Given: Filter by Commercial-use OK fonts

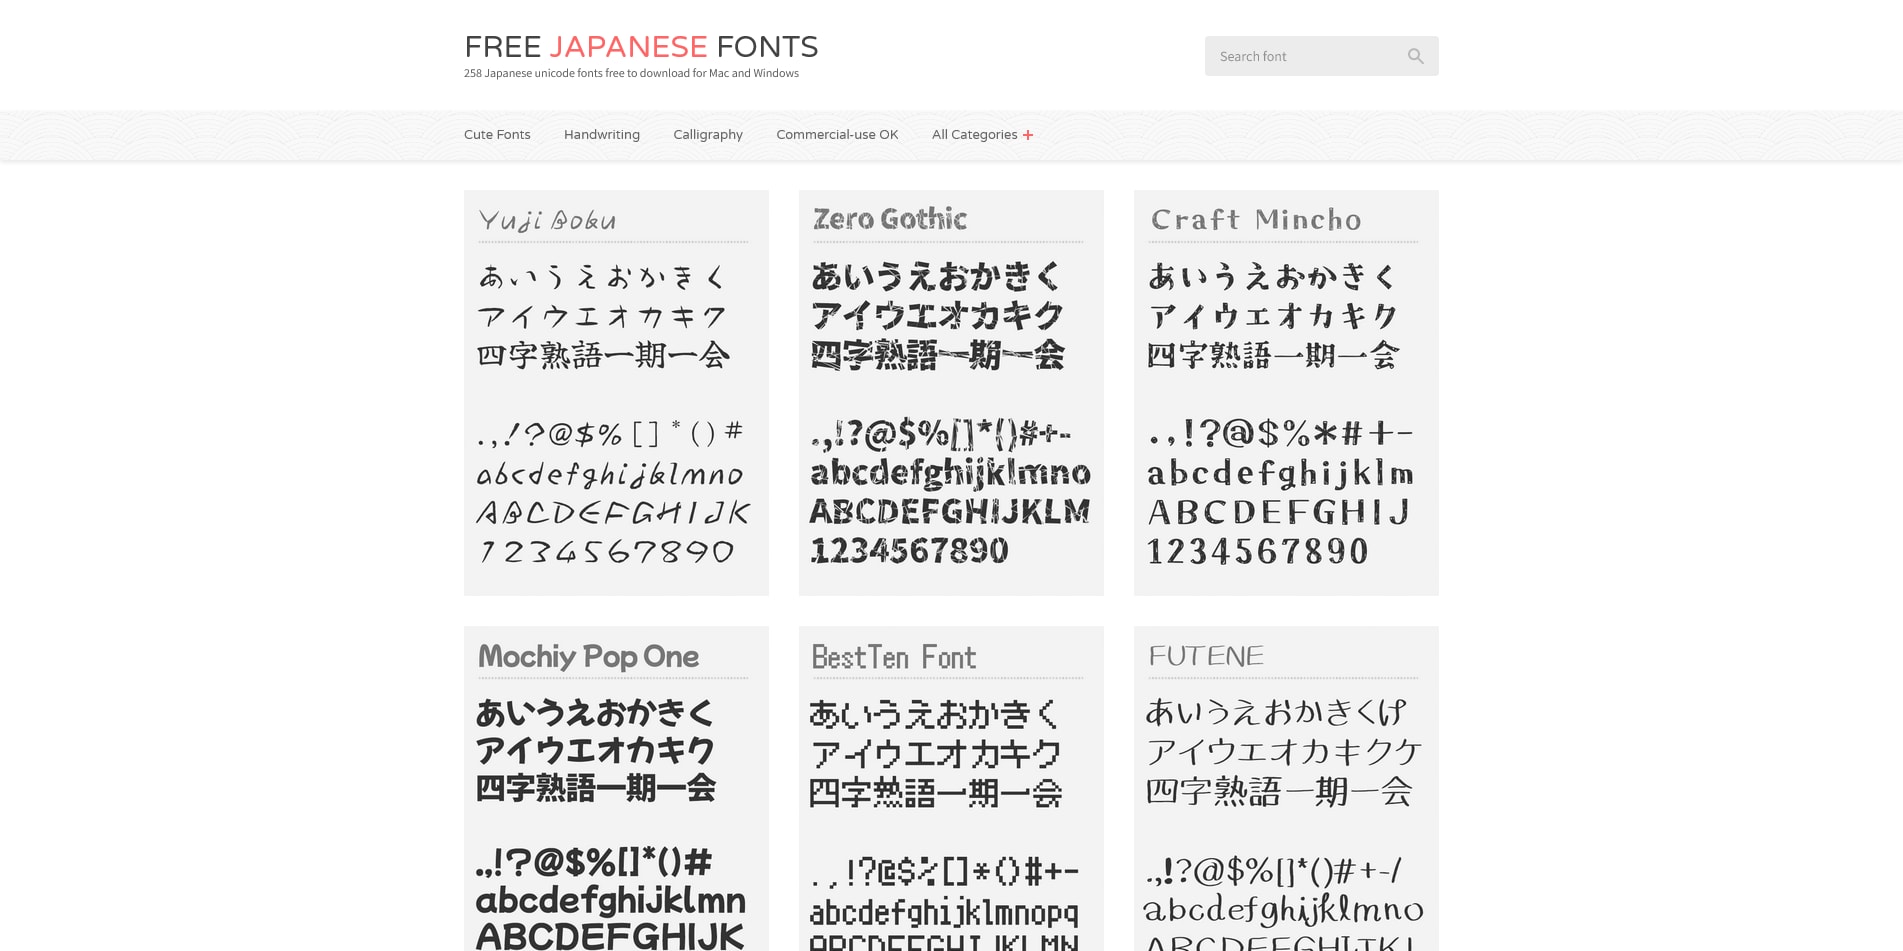Looking at the screenshot, I should [837, 134].
